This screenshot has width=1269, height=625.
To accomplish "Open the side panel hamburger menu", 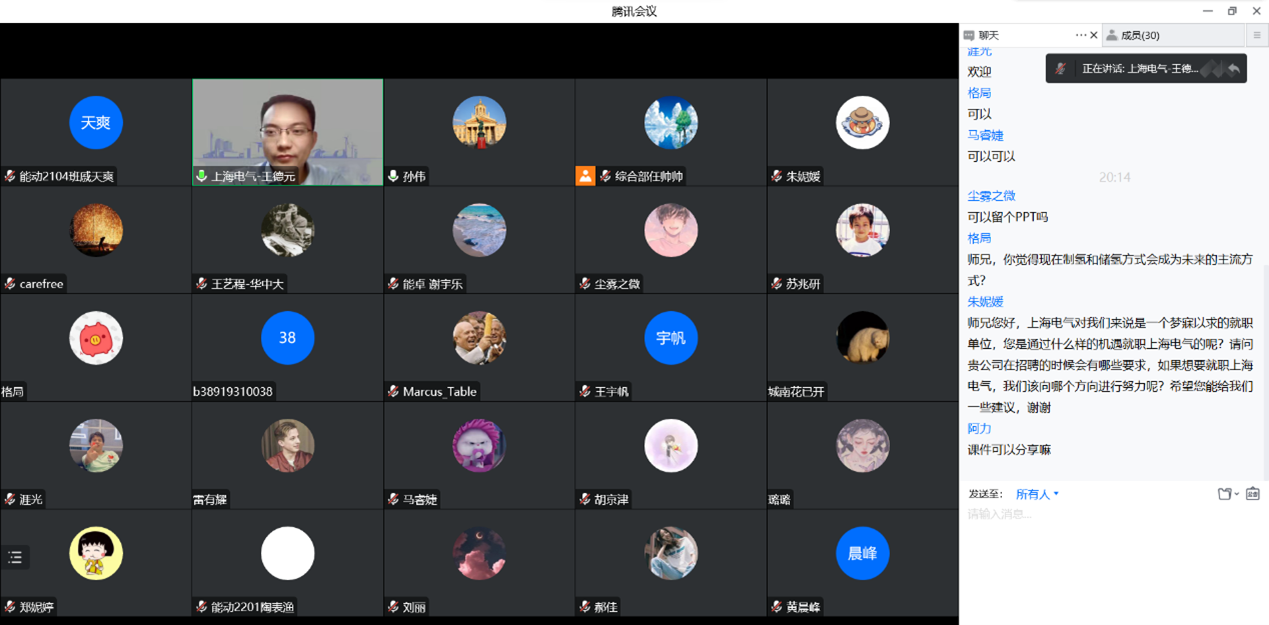I will [x=1257, y=35].
